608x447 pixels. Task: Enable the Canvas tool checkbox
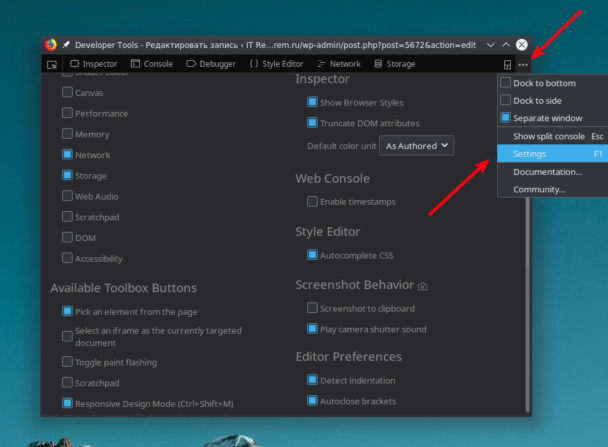click(x=67, y=92)
